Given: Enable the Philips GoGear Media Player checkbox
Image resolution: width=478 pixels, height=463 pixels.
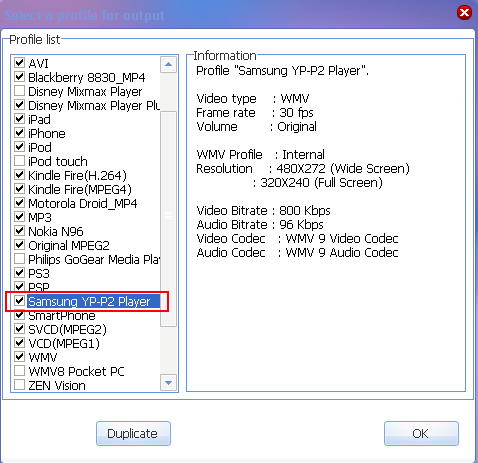Looking at the screenshot, I should (20, 258).
